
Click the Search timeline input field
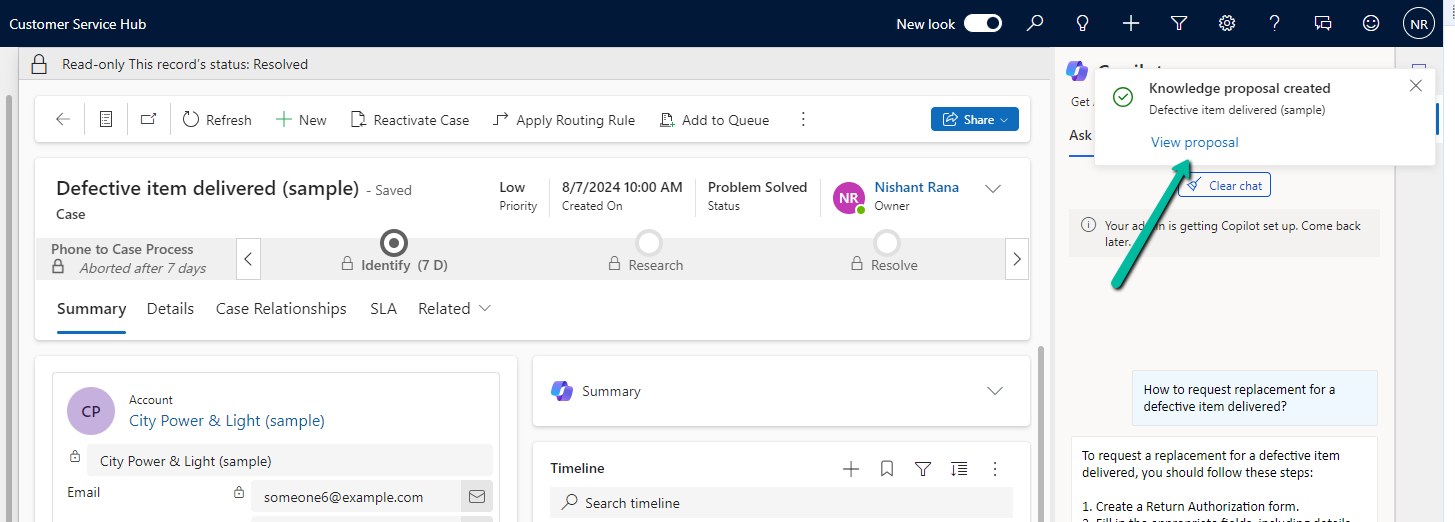tap(780, 503)
